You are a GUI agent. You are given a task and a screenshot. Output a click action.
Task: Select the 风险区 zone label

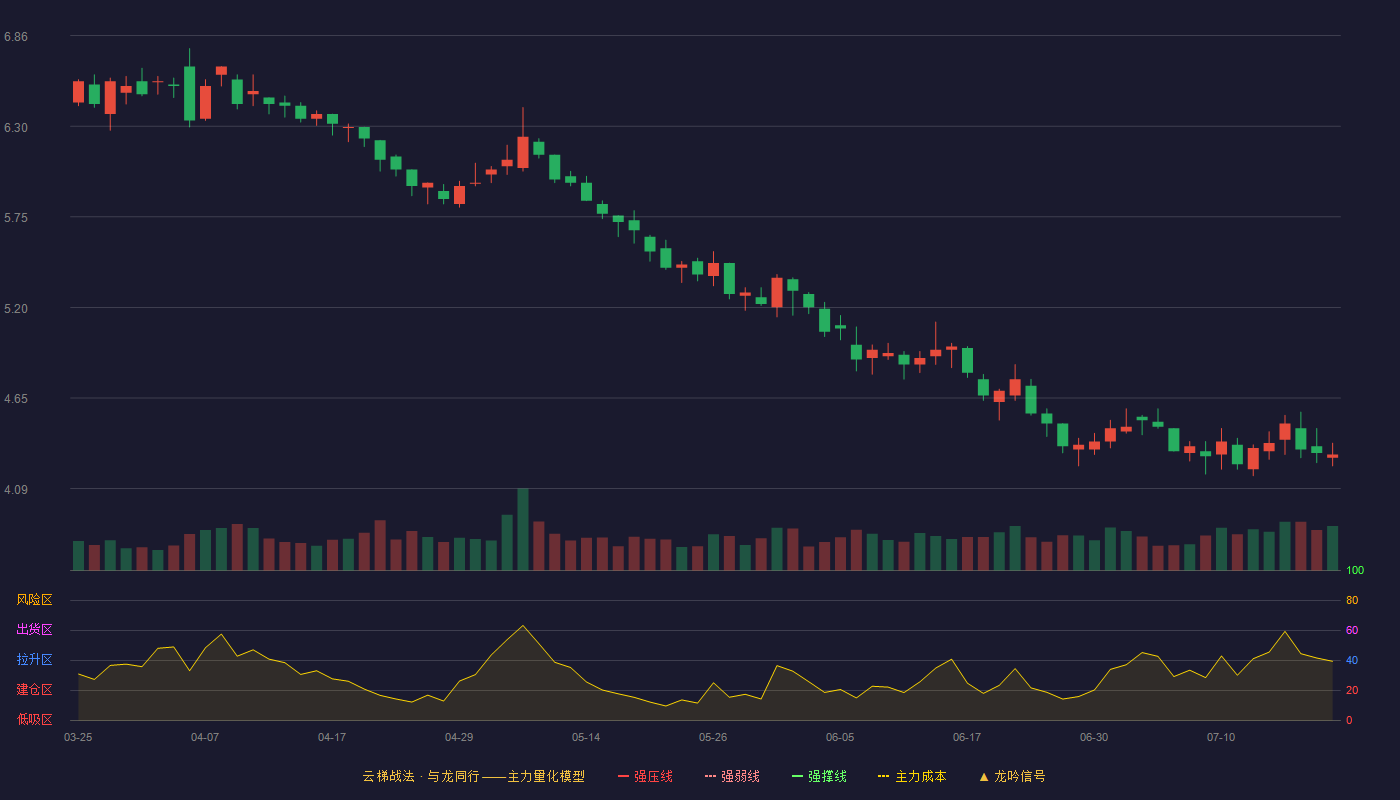click(34, 600)
